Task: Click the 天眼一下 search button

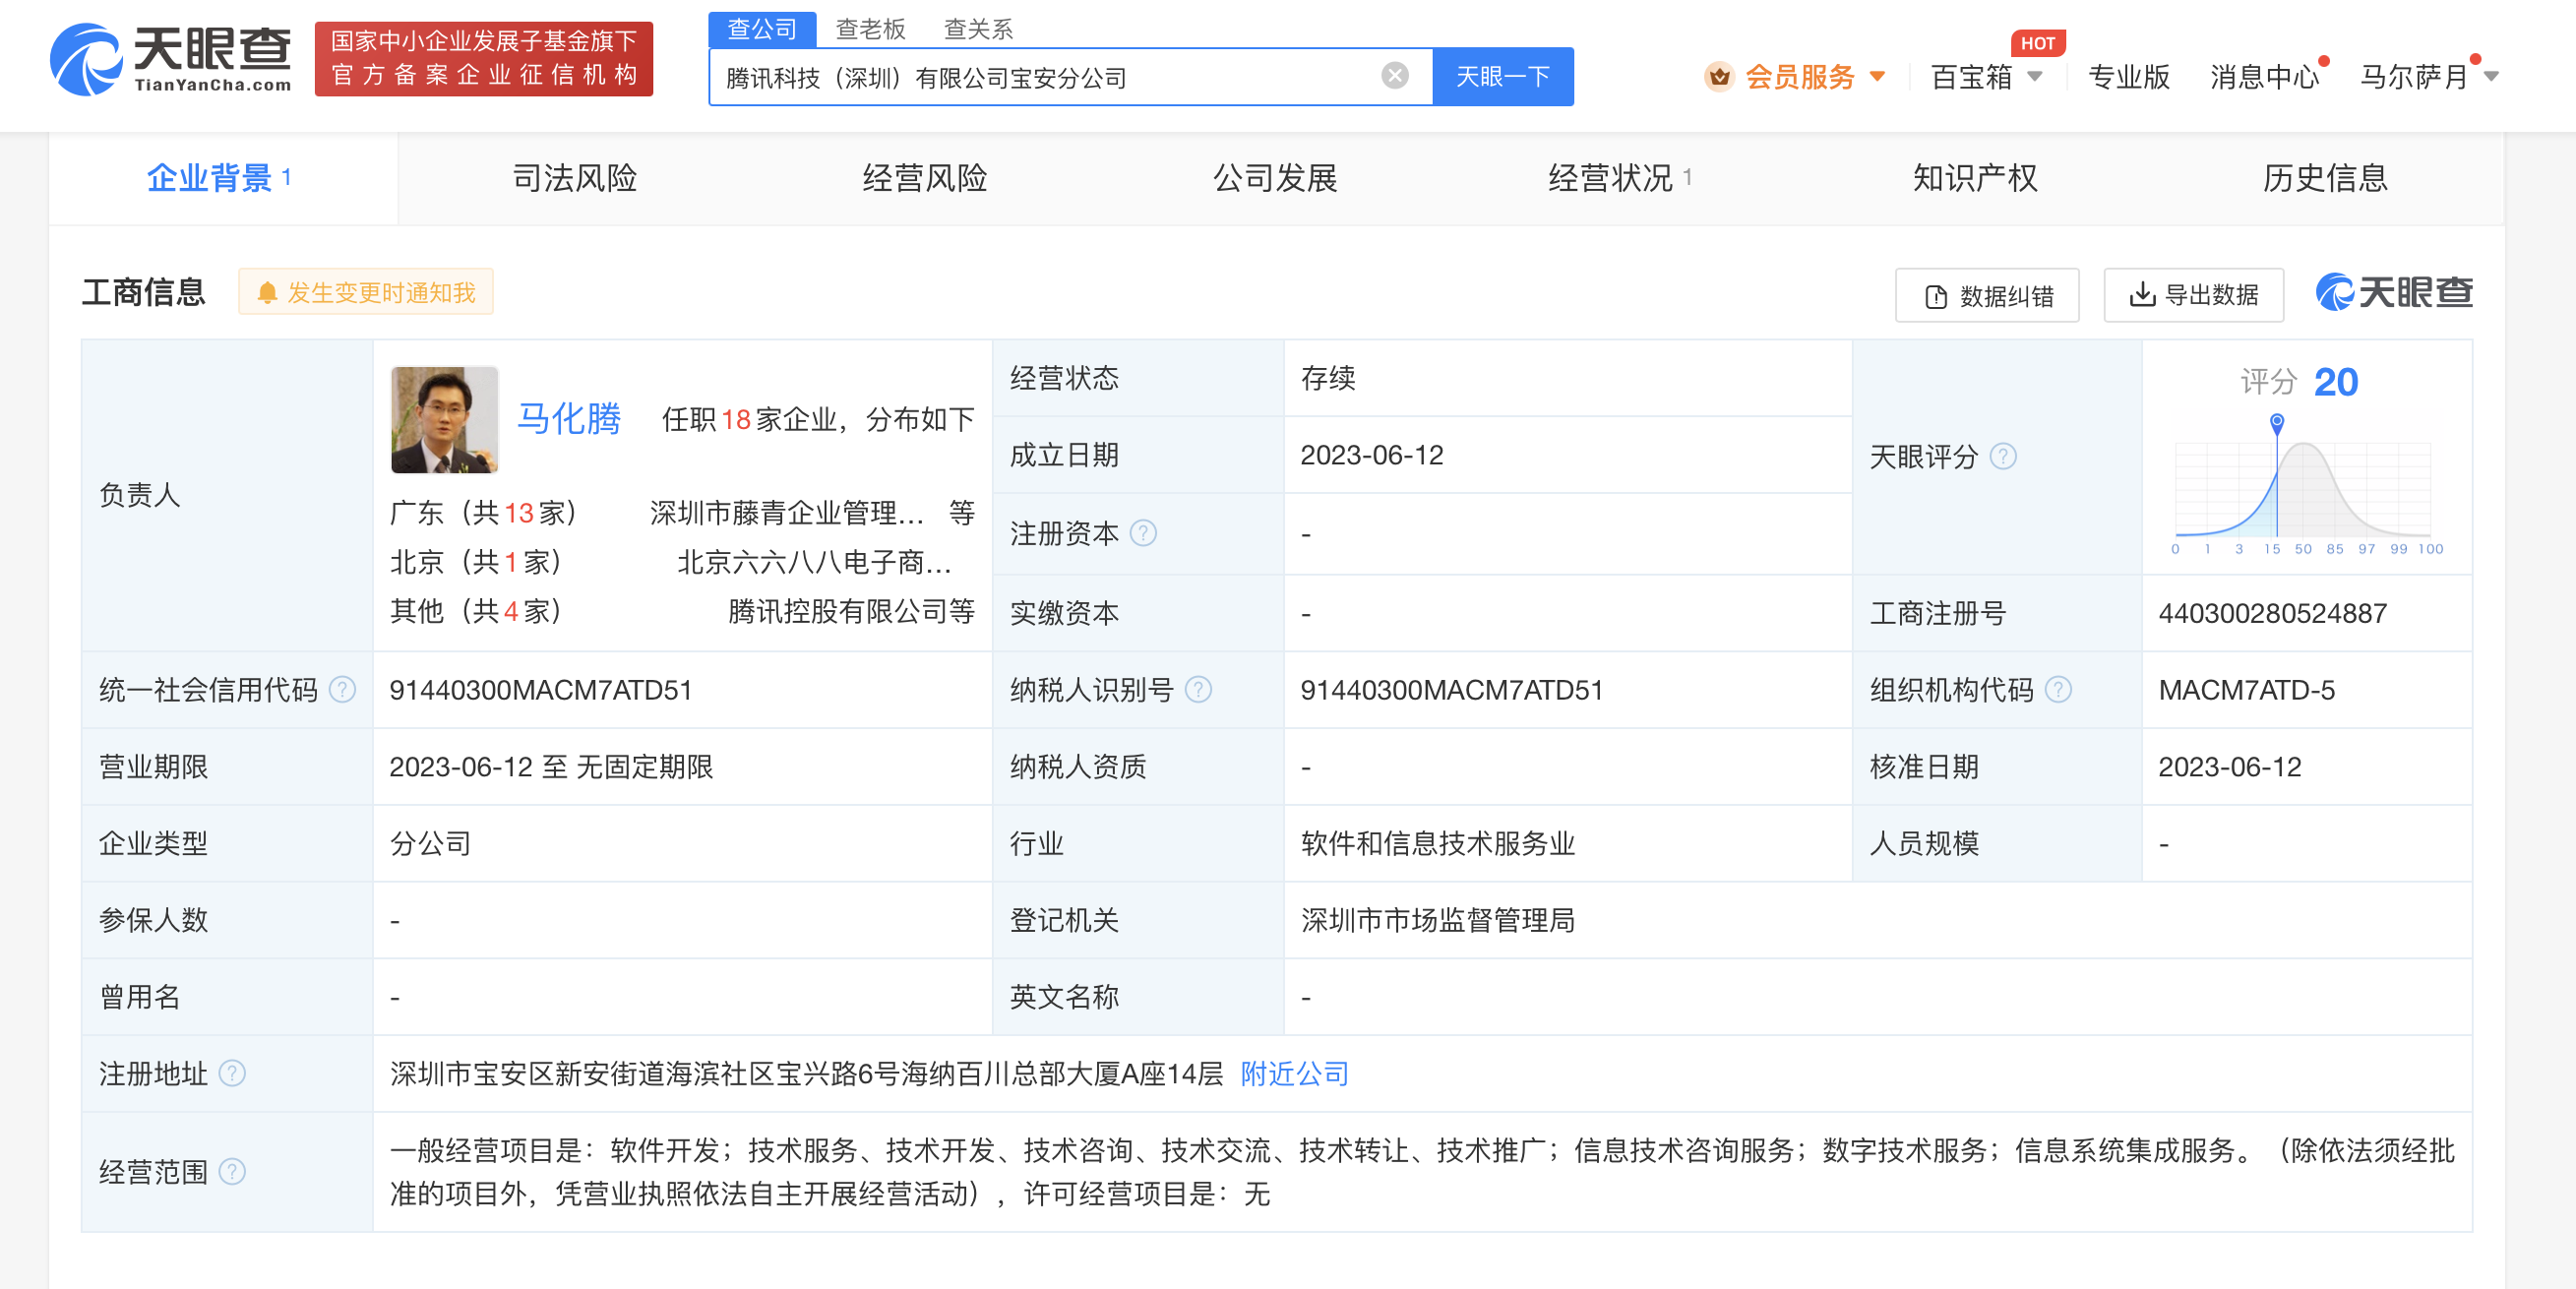Action: (1502, 77)
